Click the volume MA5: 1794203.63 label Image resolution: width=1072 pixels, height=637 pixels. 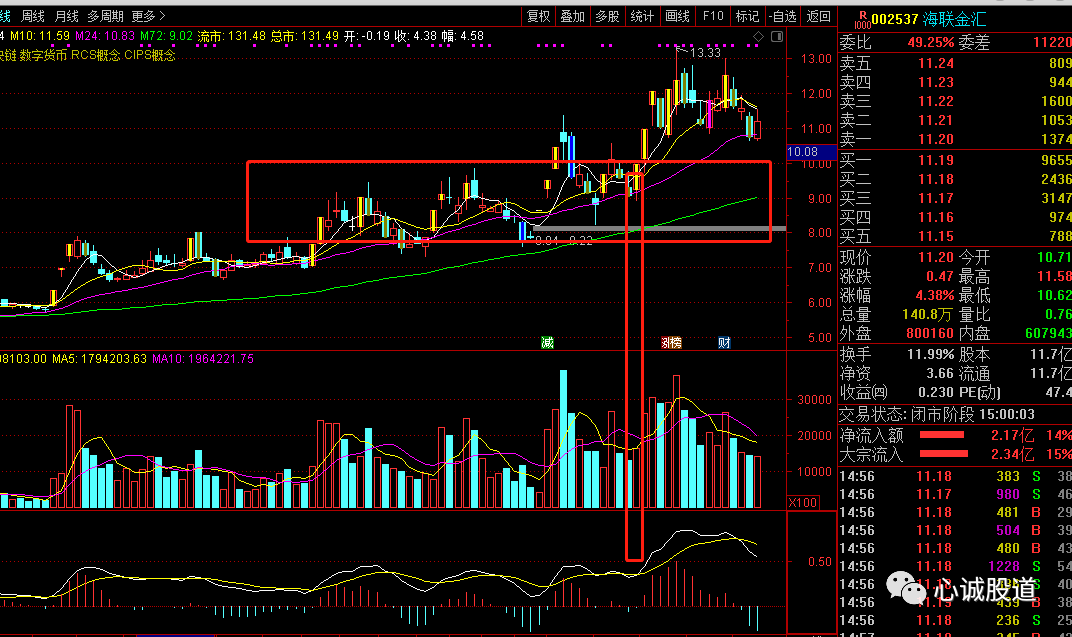coord(99,359)
